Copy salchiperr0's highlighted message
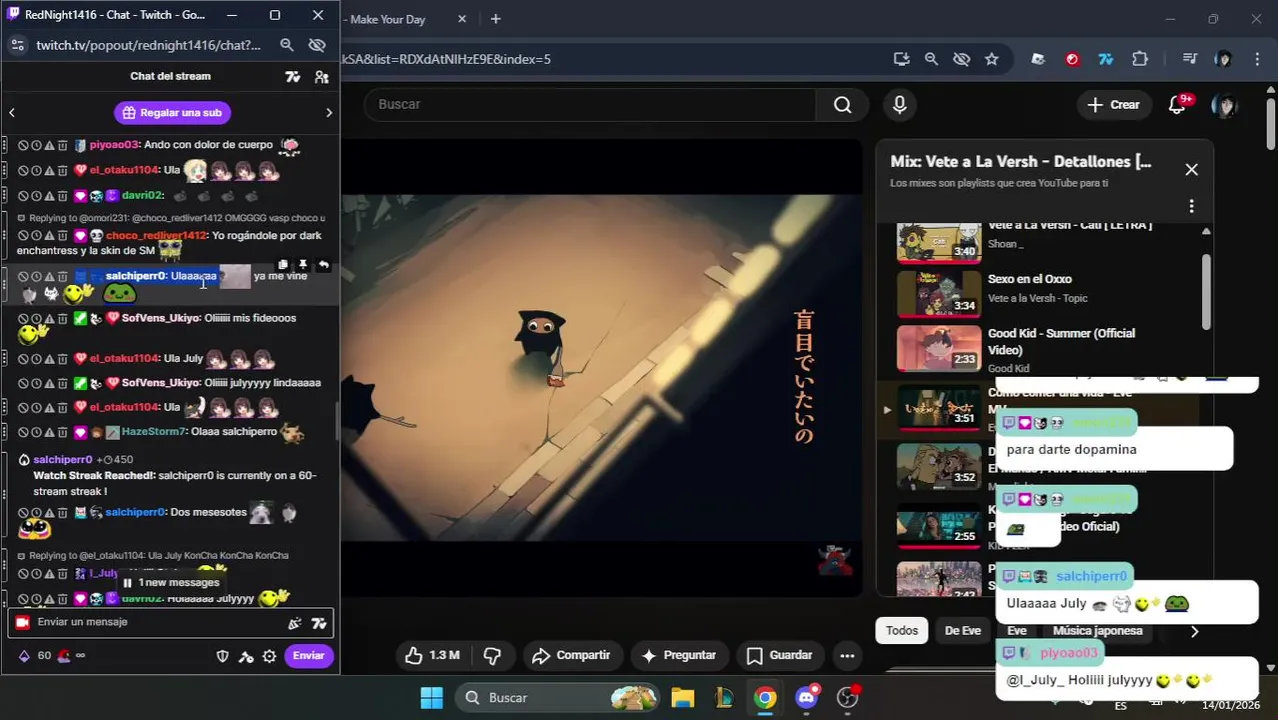The height and width of the screenshot is (720, 1278). click(283, 265)
